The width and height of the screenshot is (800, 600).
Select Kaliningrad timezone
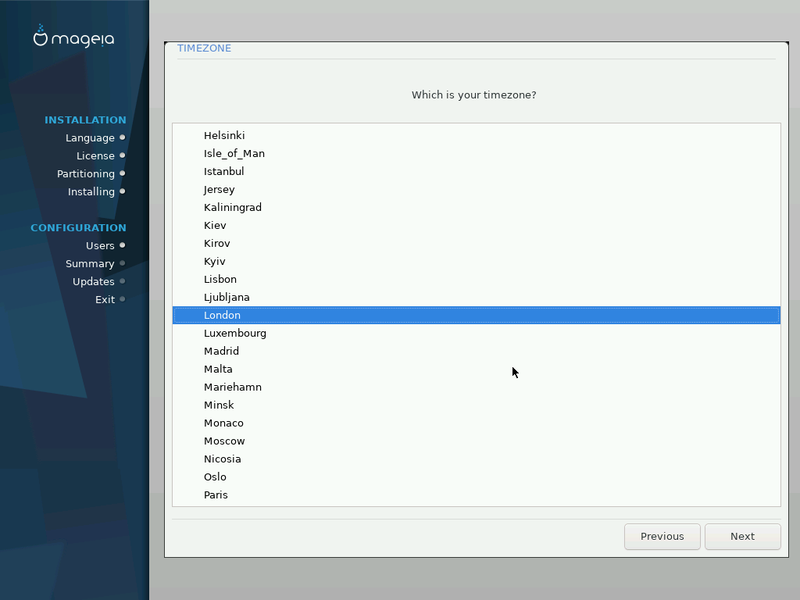pos(477,207)
